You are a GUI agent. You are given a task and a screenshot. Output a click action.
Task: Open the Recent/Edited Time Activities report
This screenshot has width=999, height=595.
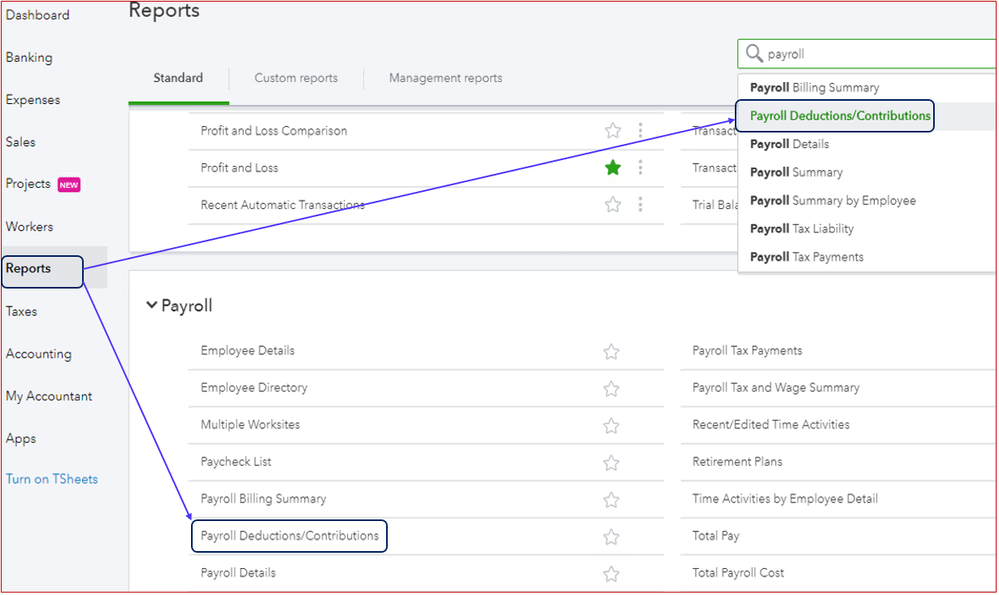click(x=771, y=424)
